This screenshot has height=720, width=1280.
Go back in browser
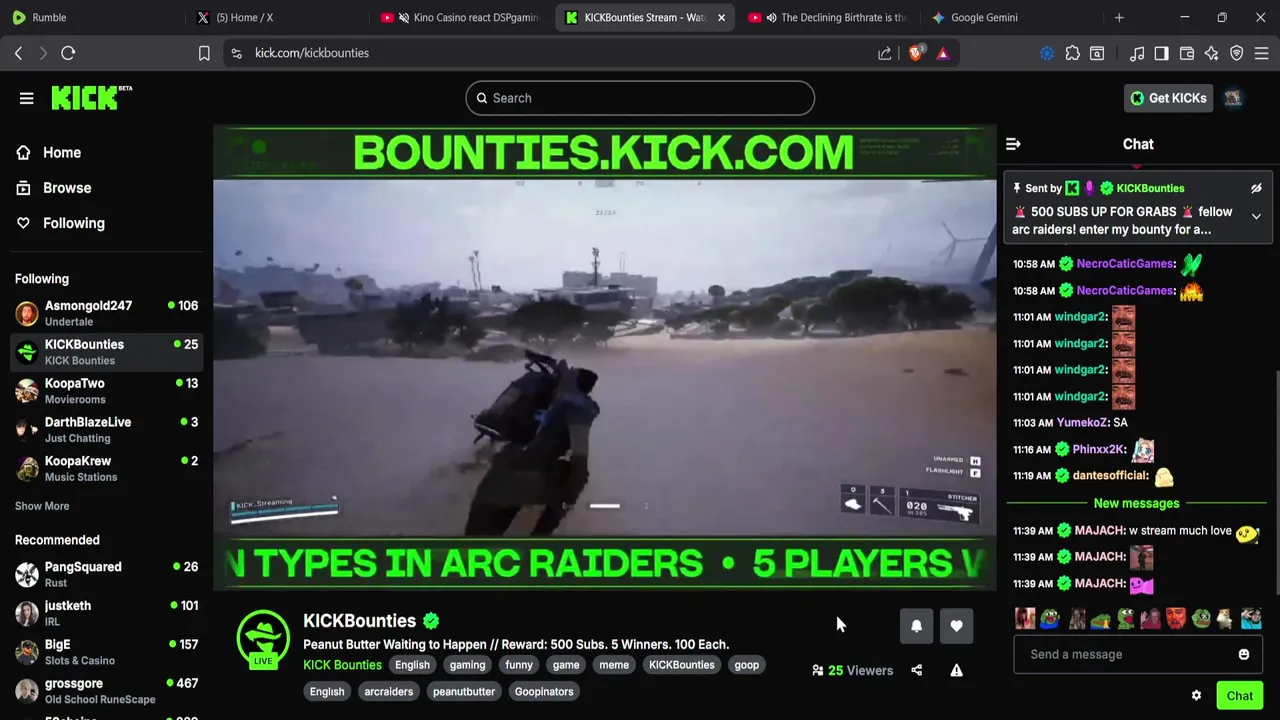tap(18, 53)
